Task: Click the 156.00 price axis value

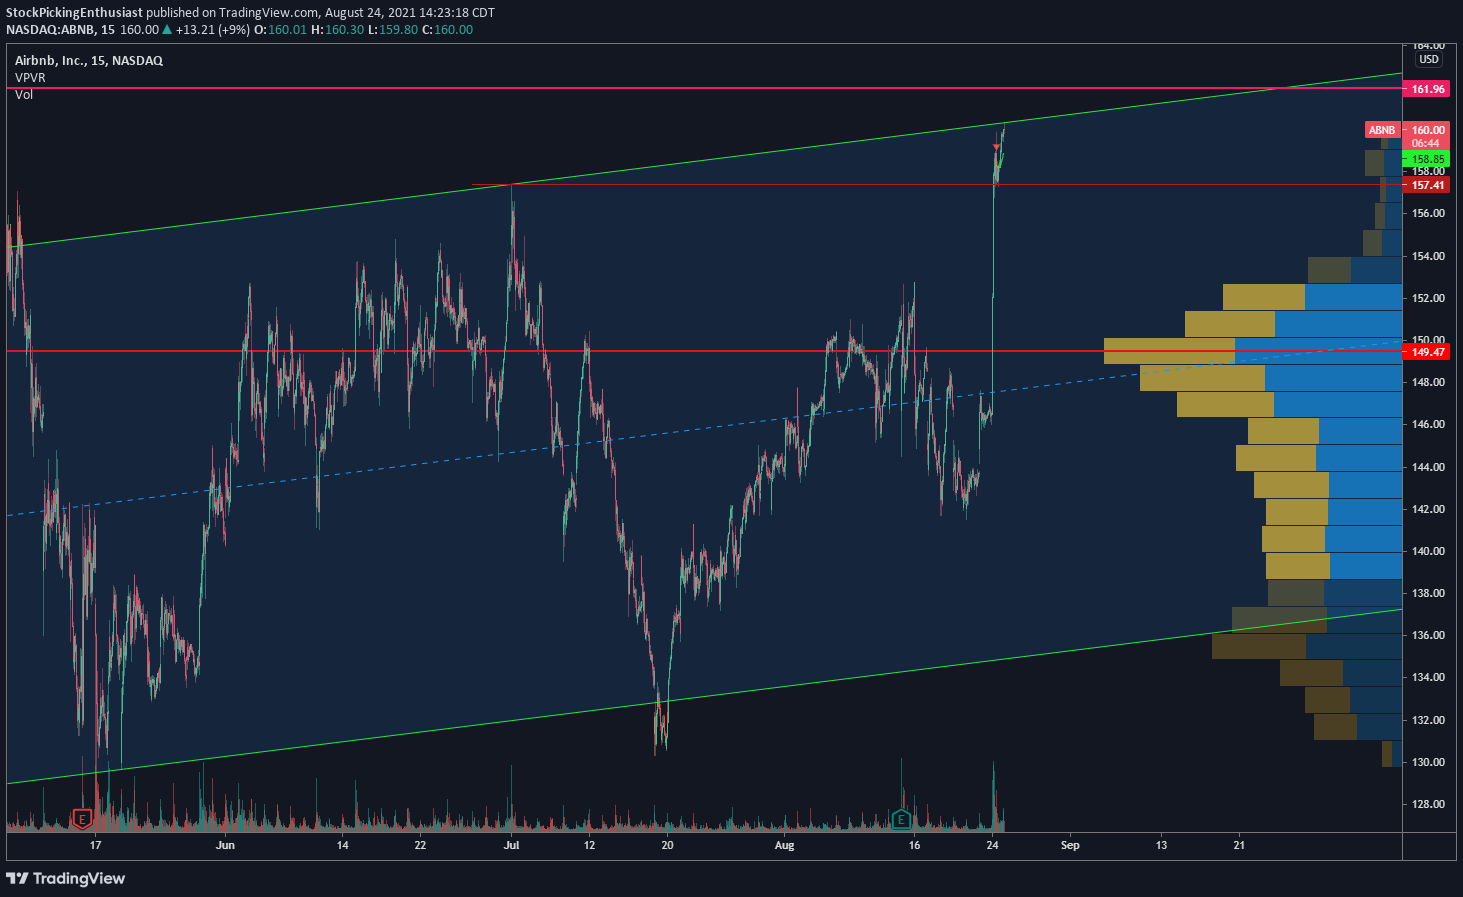Action: [x=1428, y=213]
